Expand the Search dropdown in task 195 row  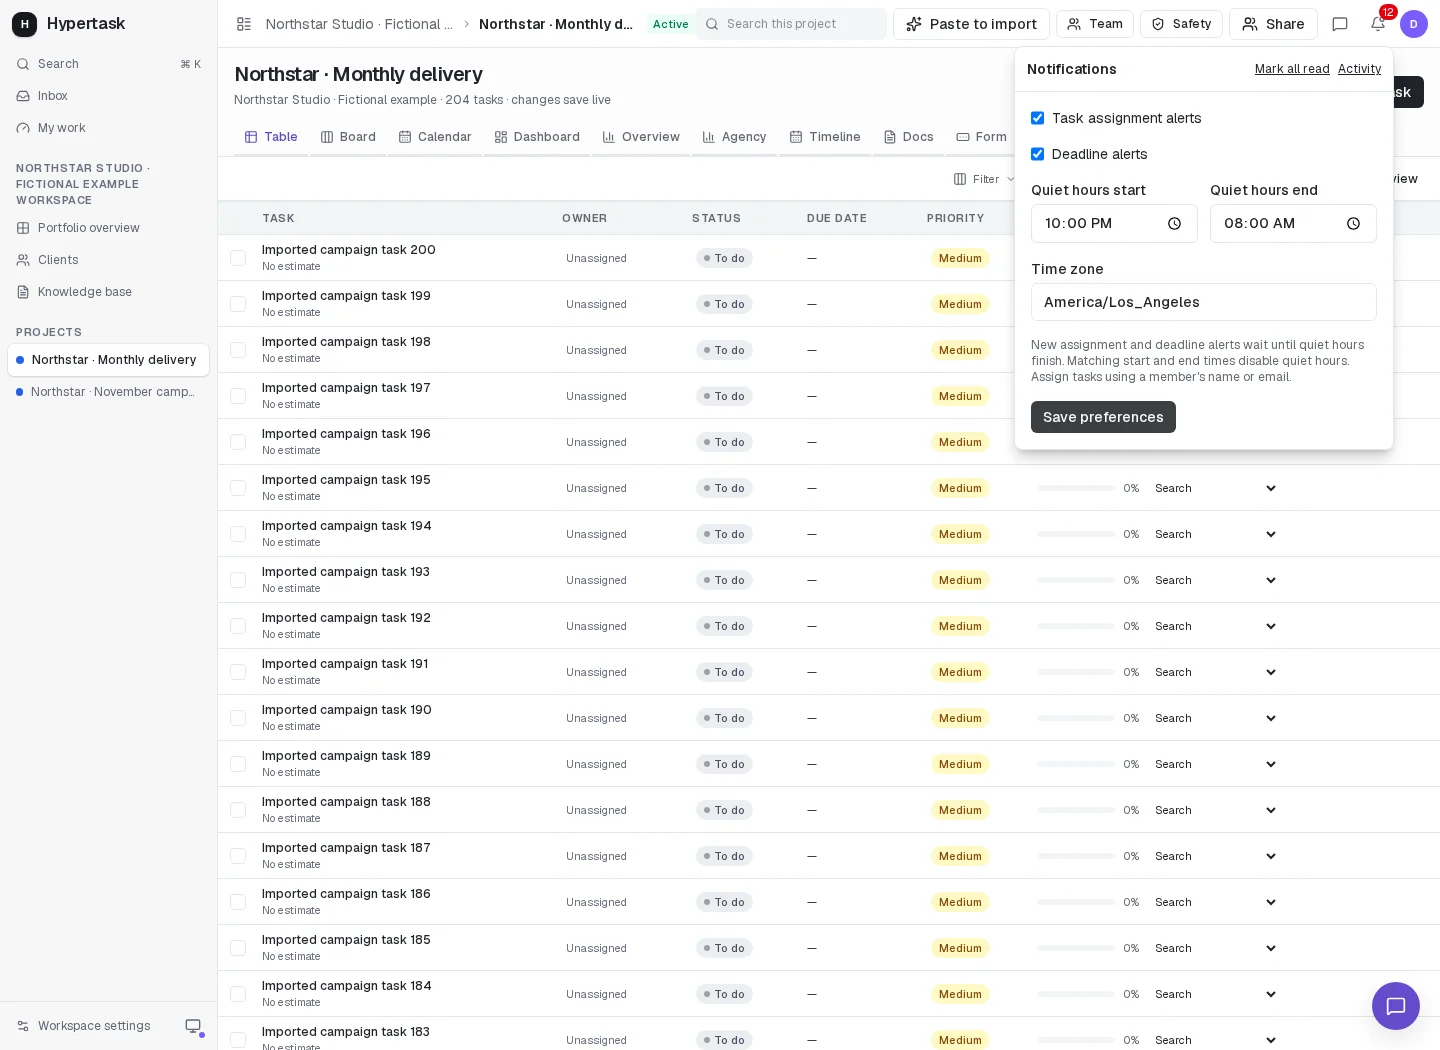click(x=1215, y=488)
